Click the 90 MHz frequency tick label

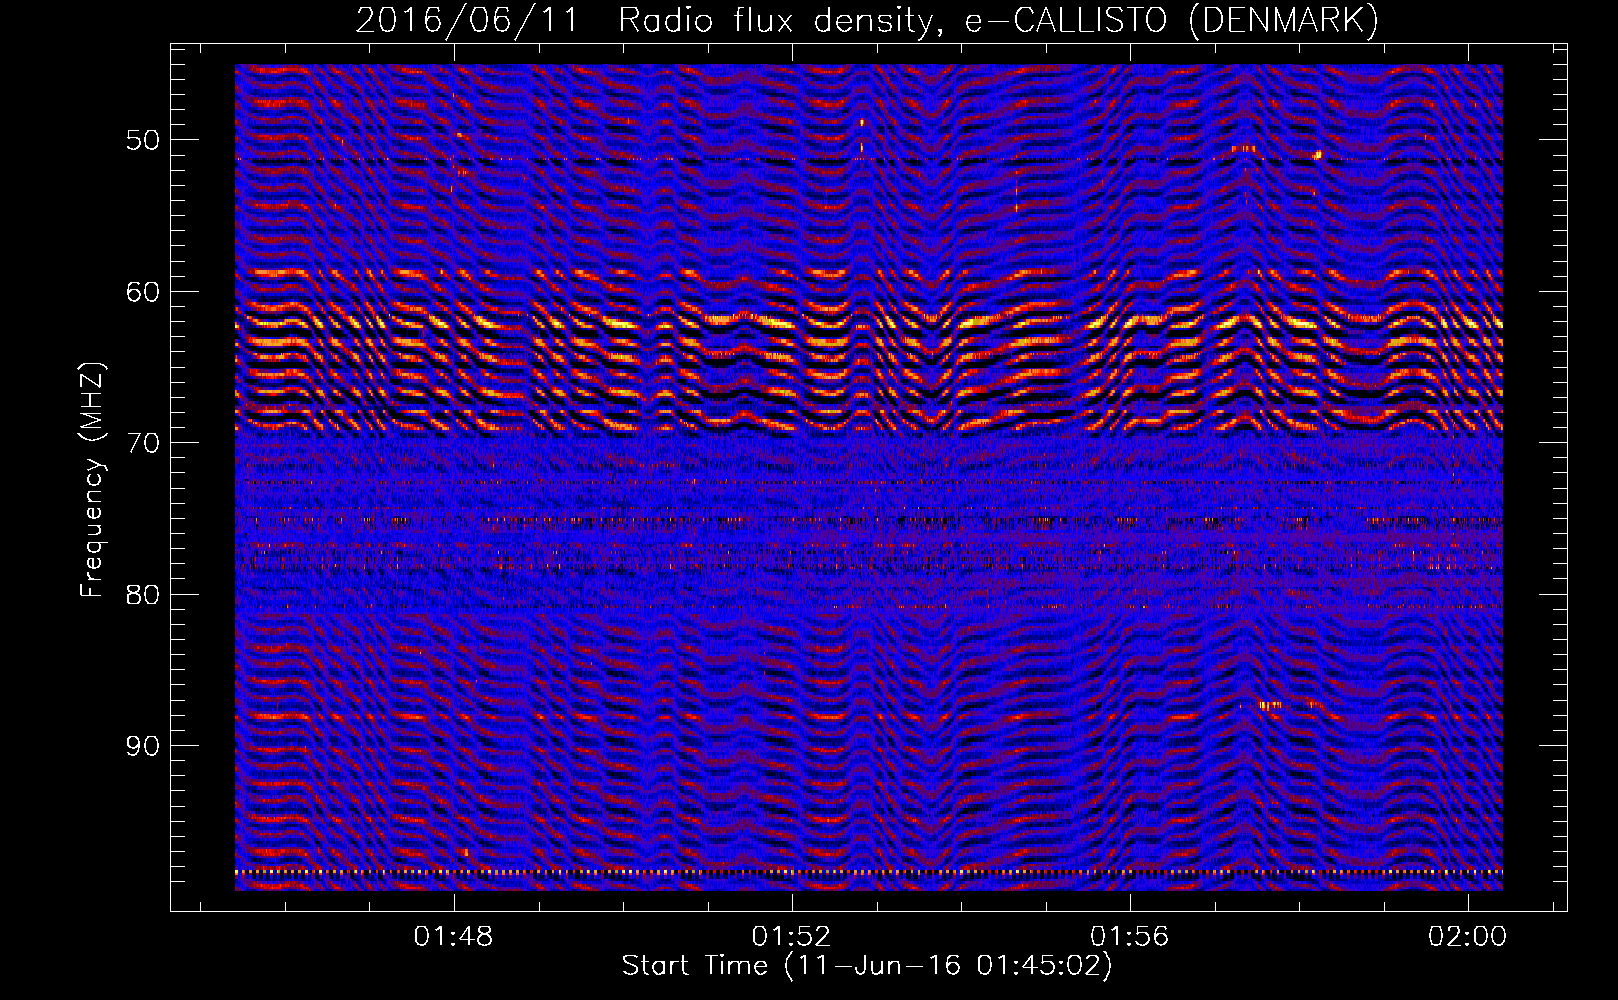142,746
